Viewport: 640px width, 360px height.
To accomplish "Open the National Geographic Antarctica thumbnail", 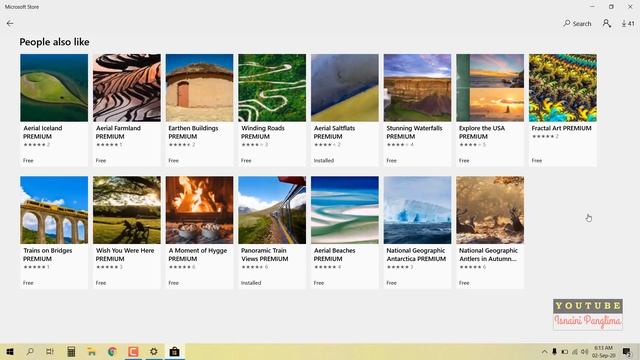I will coord(417,210).
